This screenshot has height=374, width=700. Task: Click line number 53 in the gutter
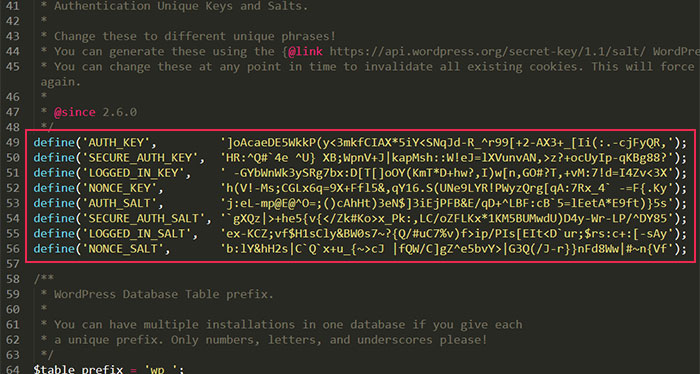click(13, 203)
